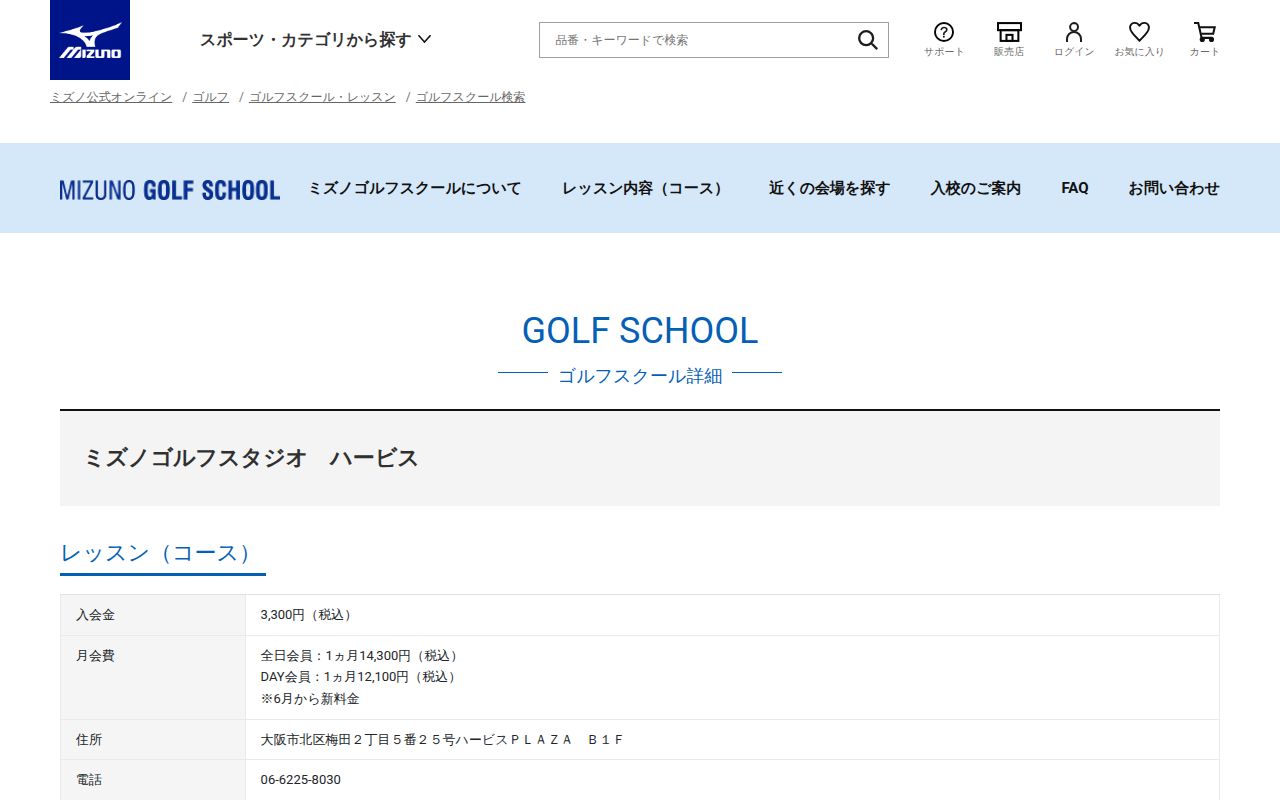Click the 入会金 row label
This screenshot has height=800, width=1280.
95,615
